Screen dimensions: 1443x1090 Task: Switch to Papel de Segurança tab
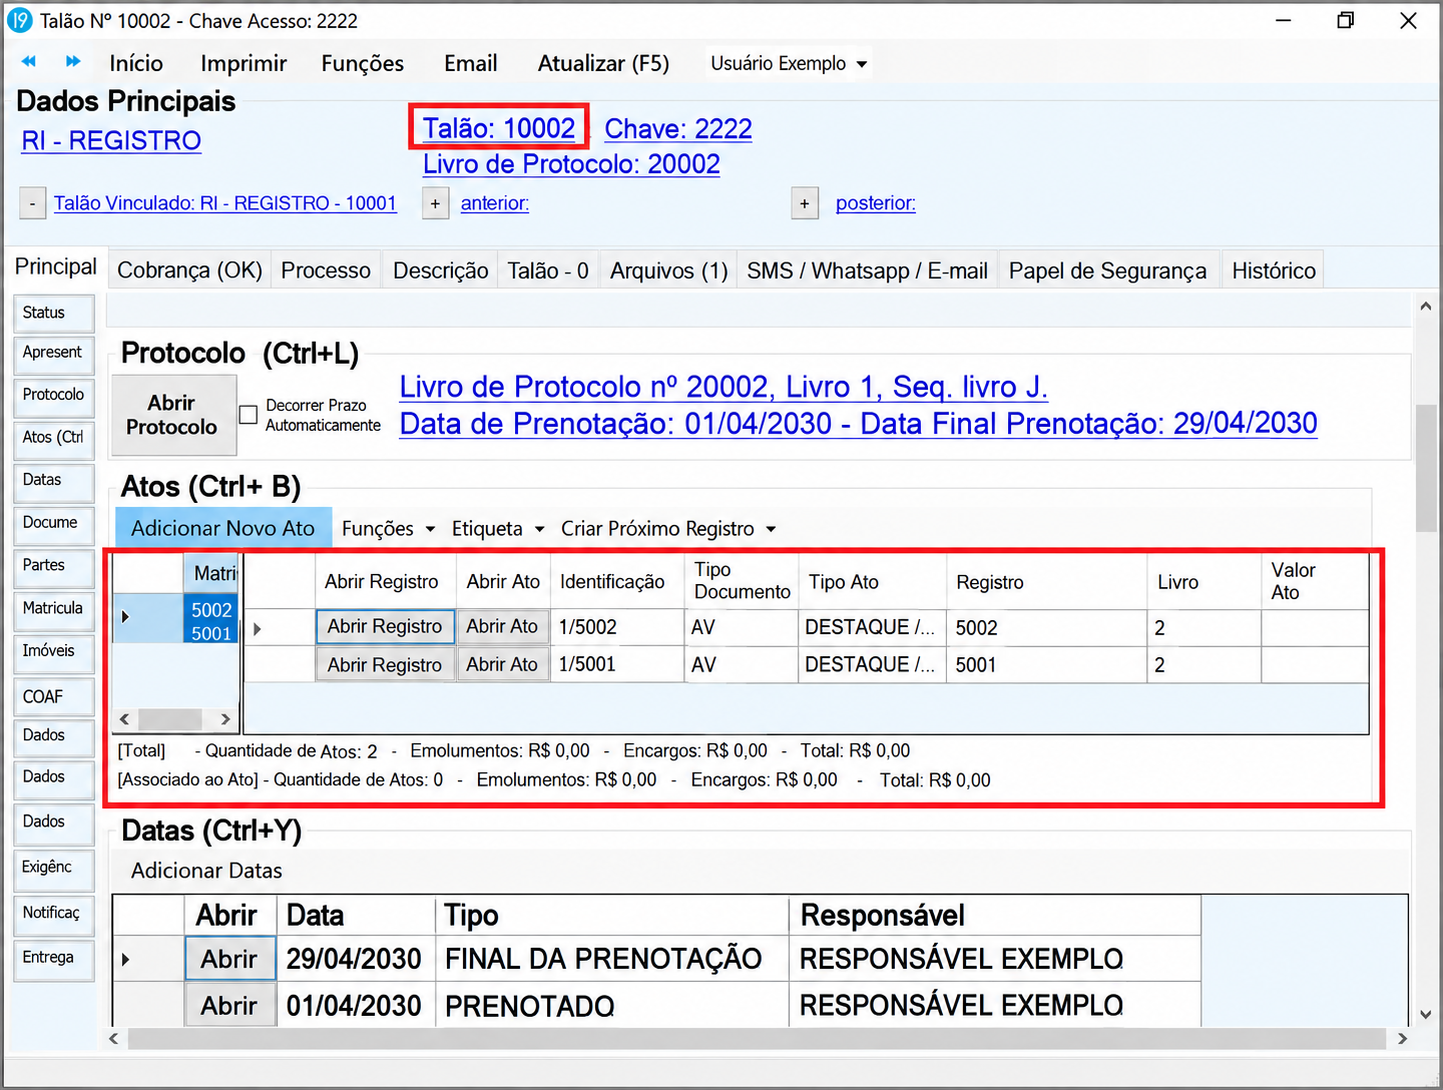coord(1107,270)
